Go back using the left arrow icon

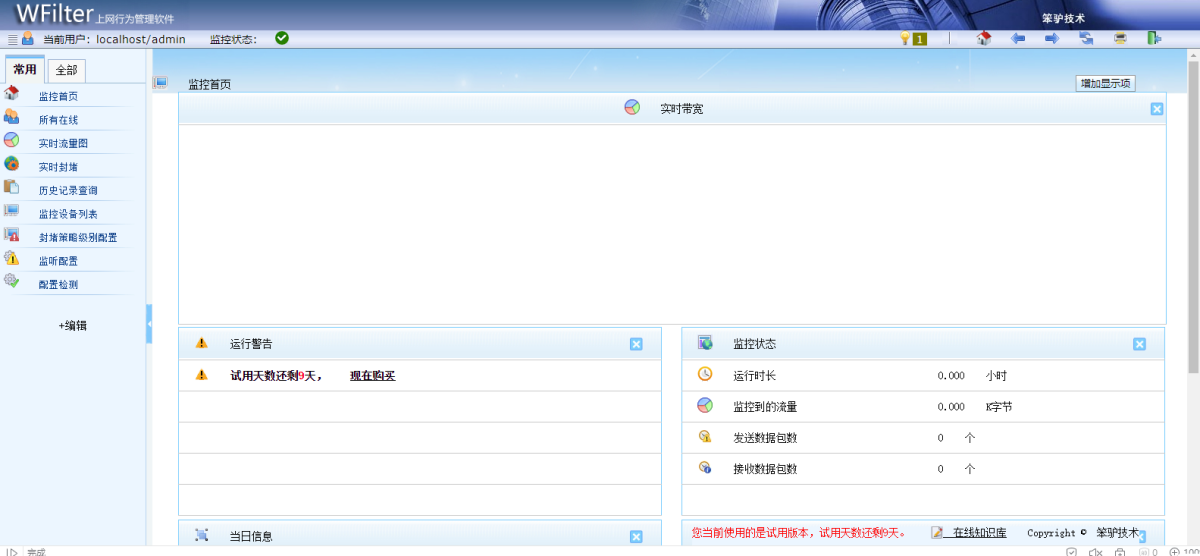pyautogui.click(x=1018, y=38)
